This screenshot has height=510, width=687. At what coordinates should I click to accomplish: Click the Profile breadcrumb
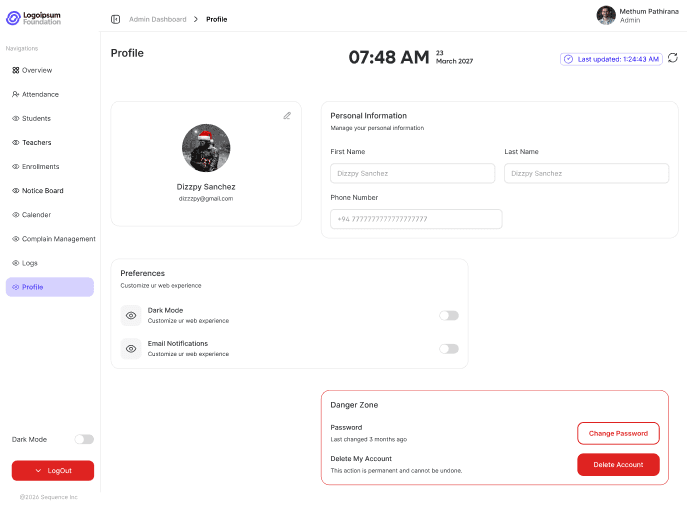click(x=216, y=19)
